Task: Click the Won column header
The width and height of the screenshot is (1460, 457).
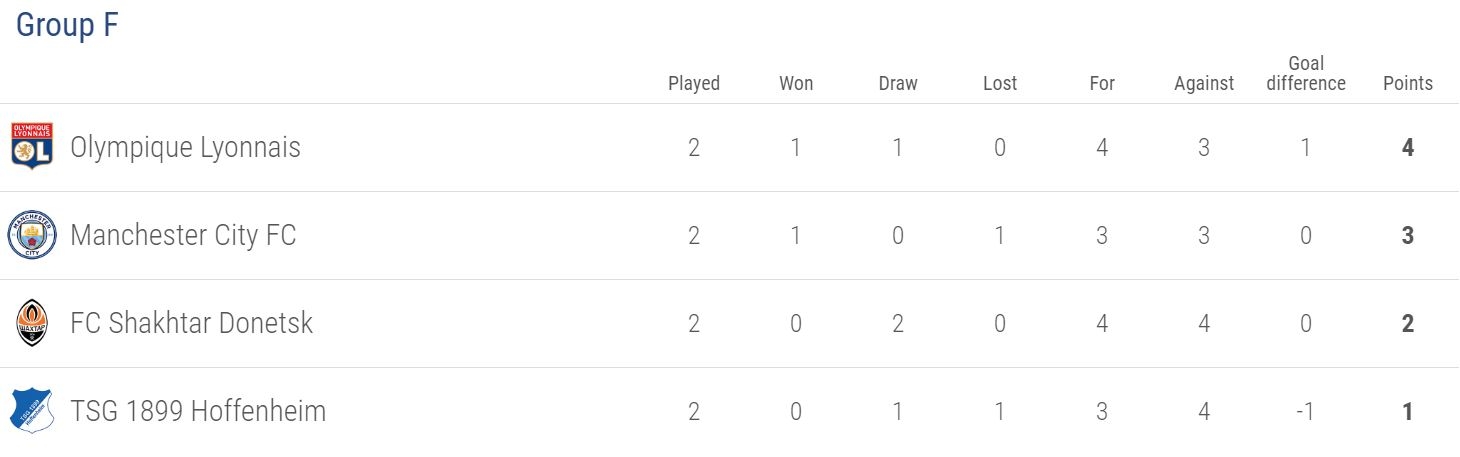Action: [x=796, y=83]
